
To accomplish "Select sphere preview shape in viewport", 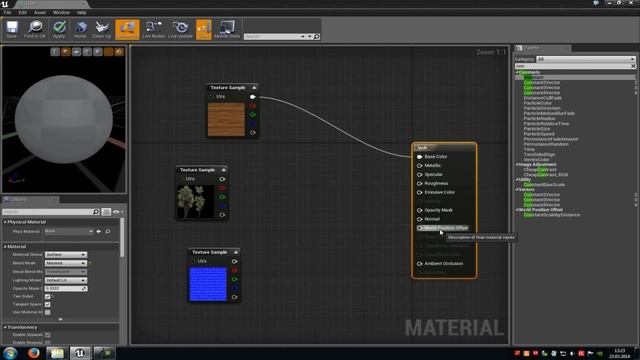I will point(66,52).
